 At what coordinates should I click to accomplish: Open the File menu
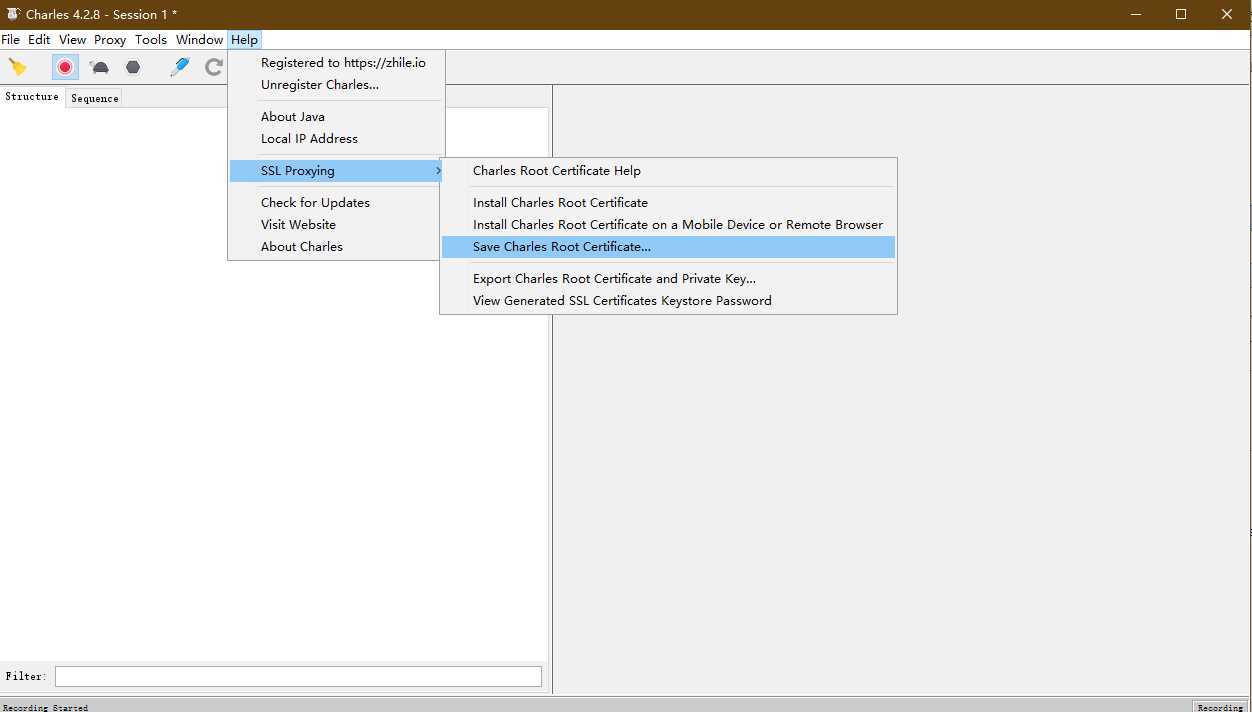point(10,40)
